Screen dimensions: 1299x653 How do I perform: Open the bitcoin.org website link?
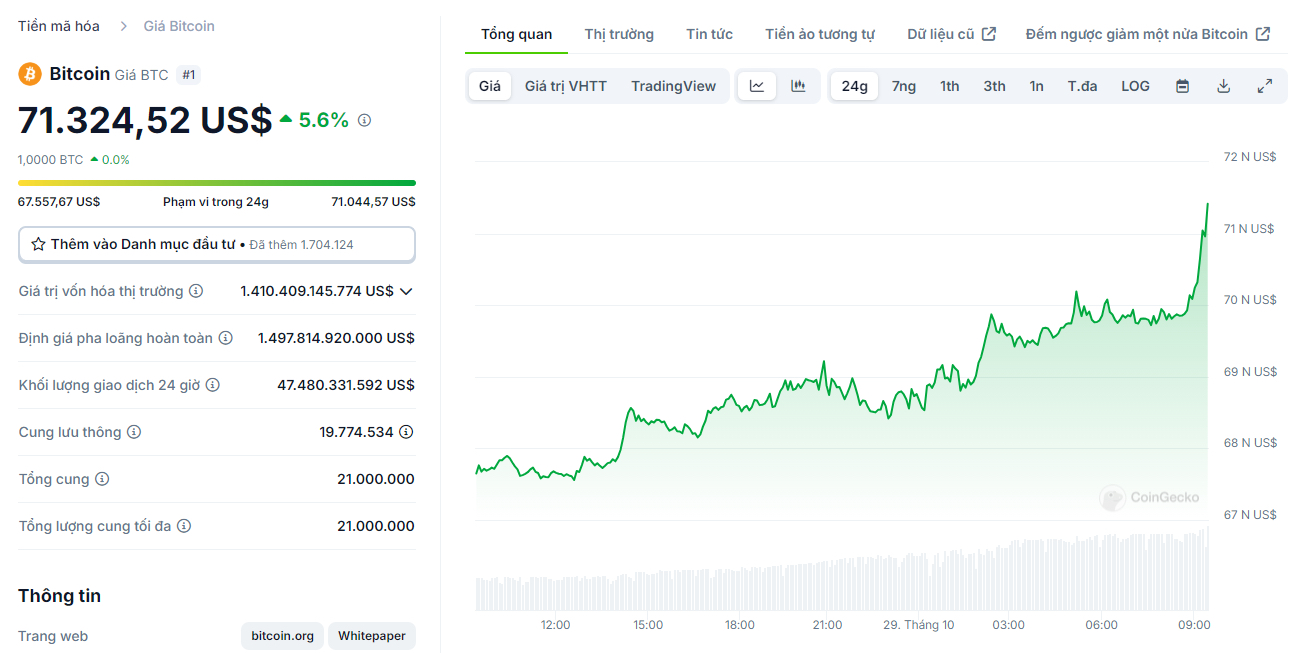pos(282,636)
